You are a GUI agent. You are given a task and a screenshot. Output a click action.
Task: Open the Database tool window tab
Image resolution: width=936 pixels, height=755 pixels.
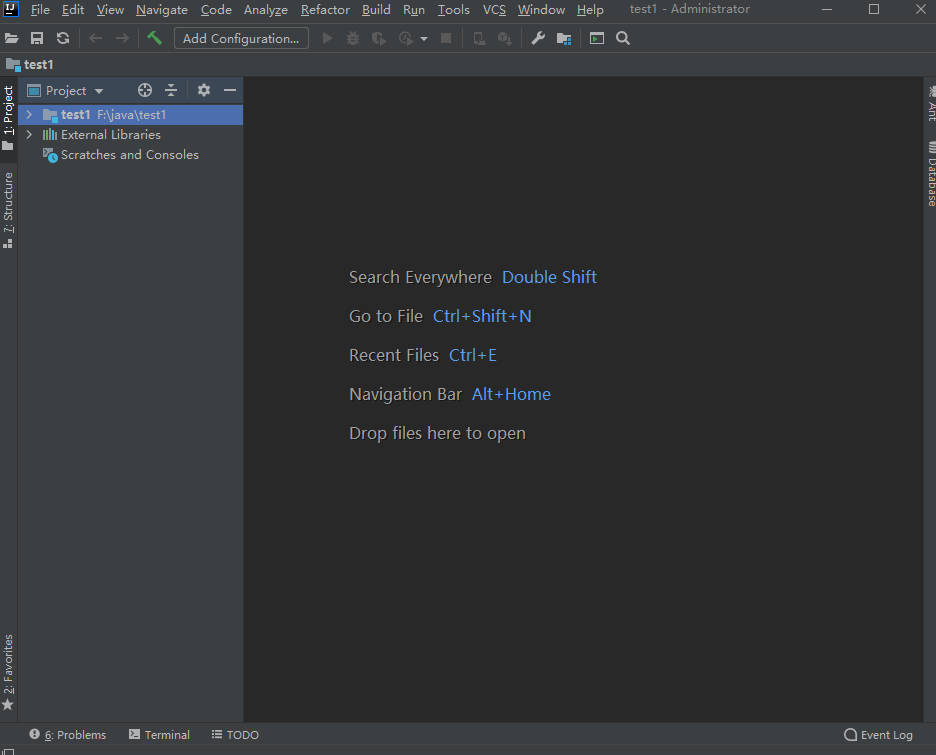(931, 174)
